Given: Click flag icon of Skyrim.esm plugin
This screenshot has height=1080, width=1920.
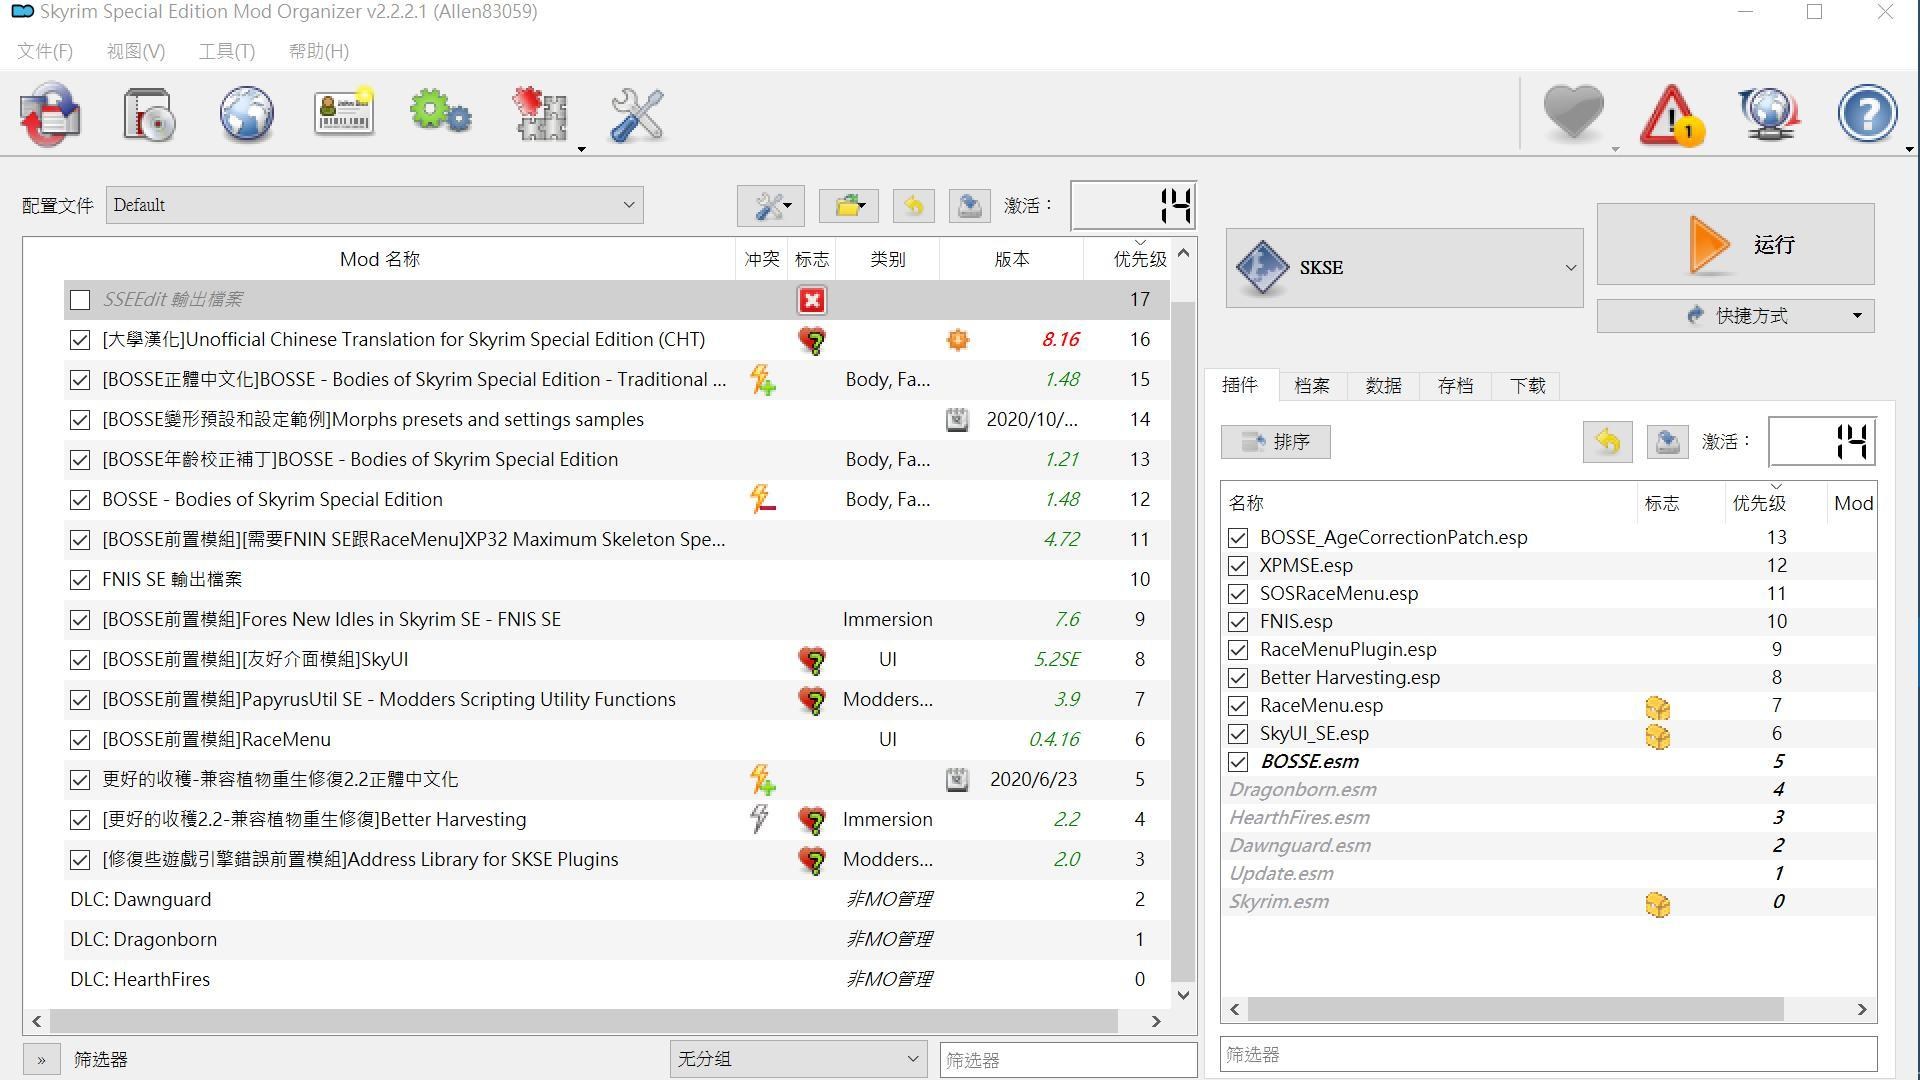Looking at the screenshot, I should (x=1657, y=904).
